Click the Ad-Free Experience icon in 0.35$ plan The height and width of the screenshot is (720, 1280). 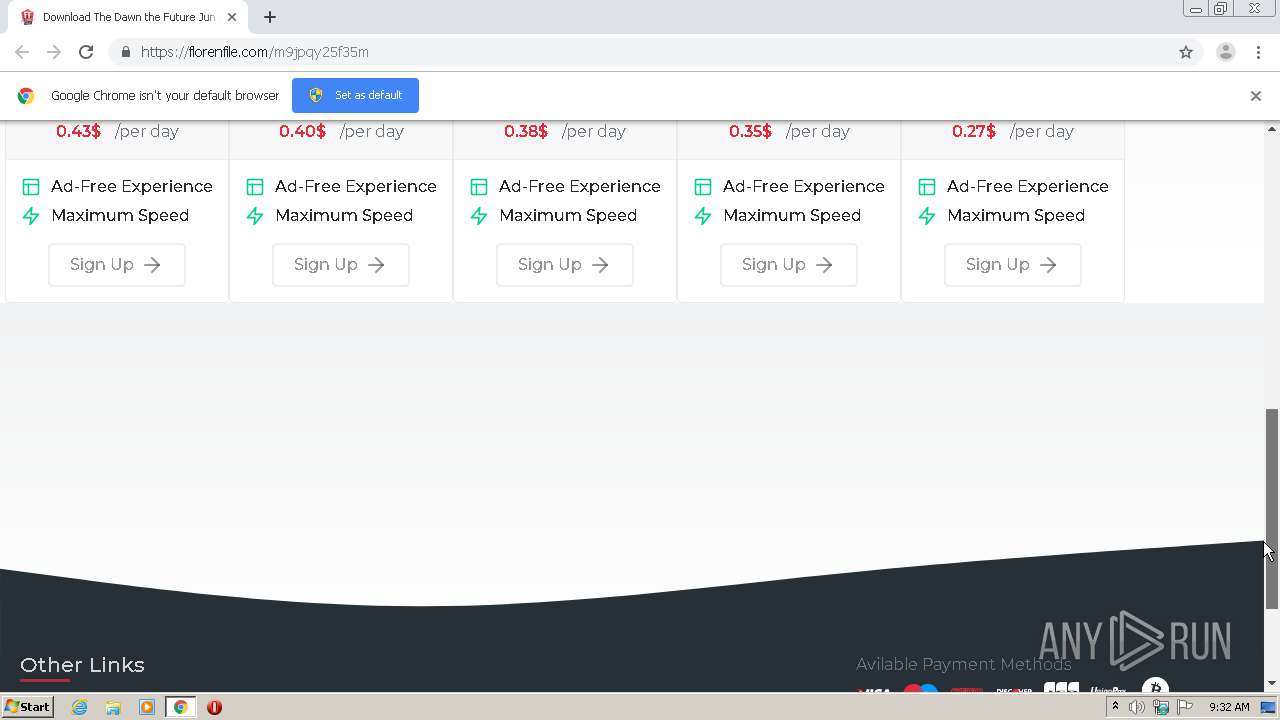[703, 187]
